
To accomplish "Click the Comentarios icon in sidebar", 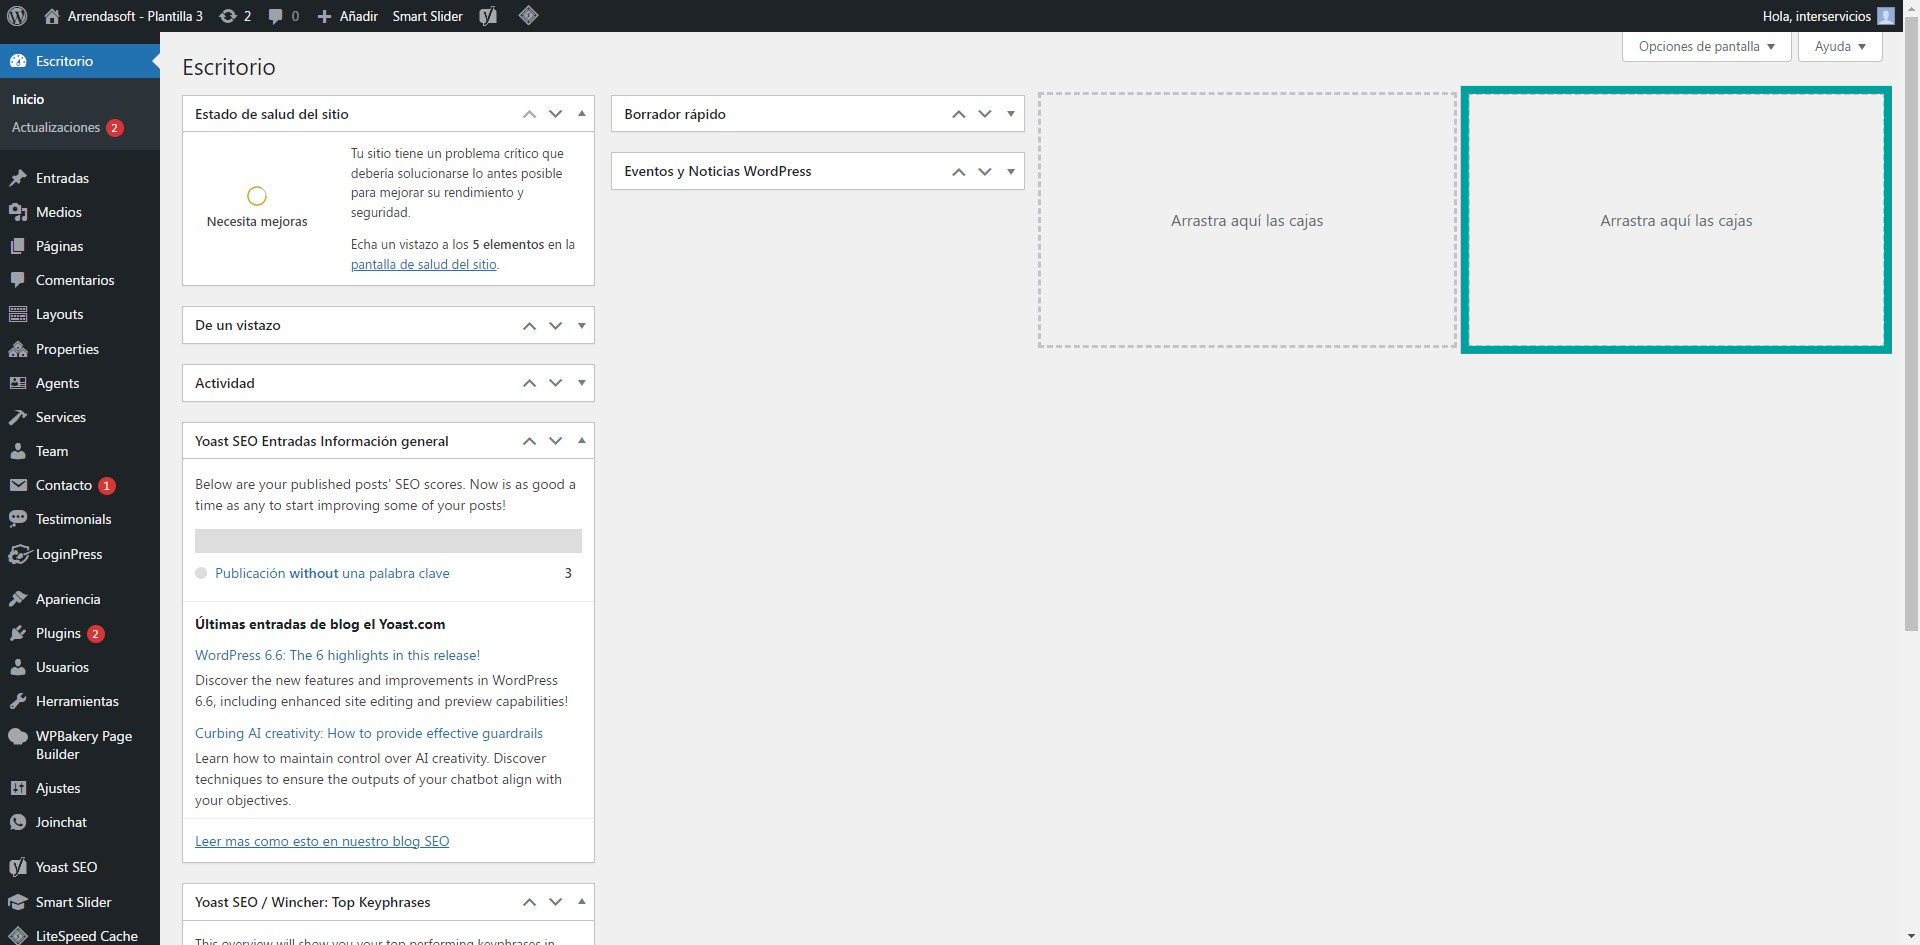I will (x=18, y=280).
